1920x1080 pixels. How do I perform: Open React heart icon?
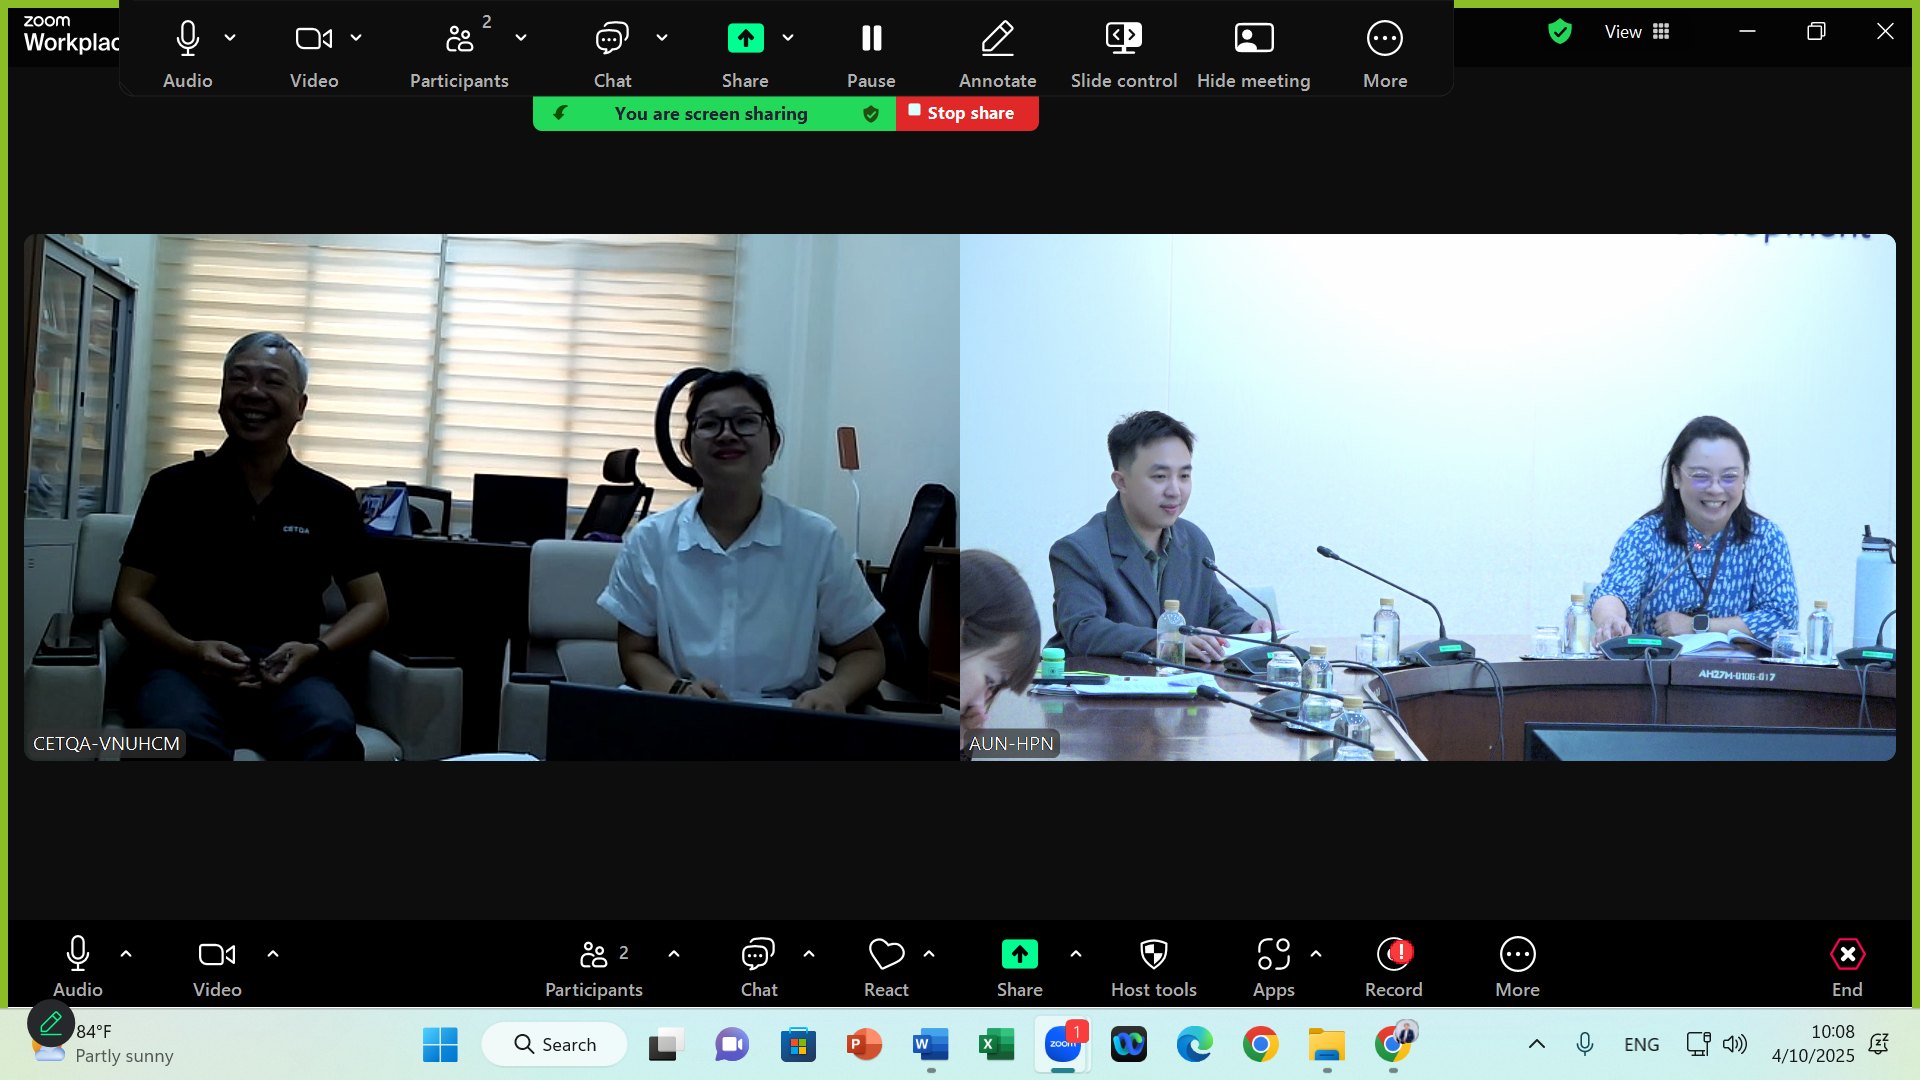coord(886,954)
